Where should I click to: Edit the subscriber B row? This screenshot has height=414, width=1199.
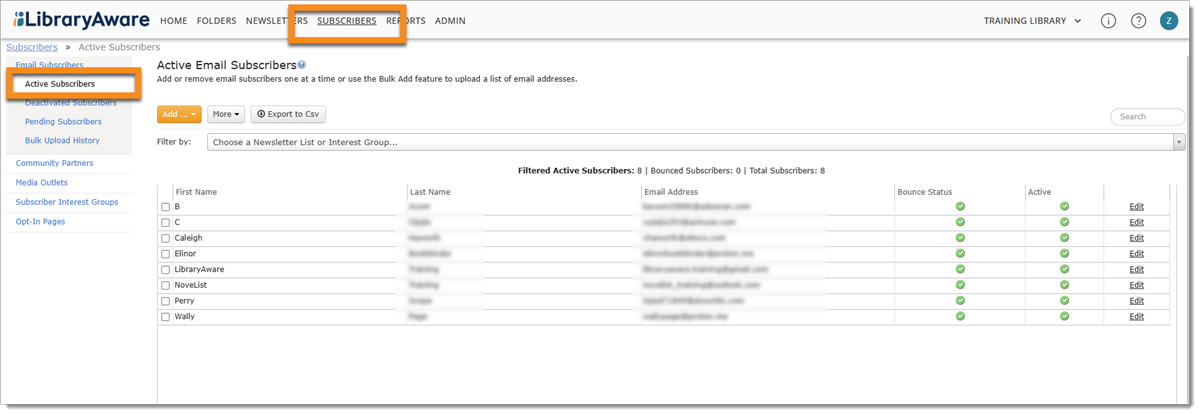[x=1136, y=207]
